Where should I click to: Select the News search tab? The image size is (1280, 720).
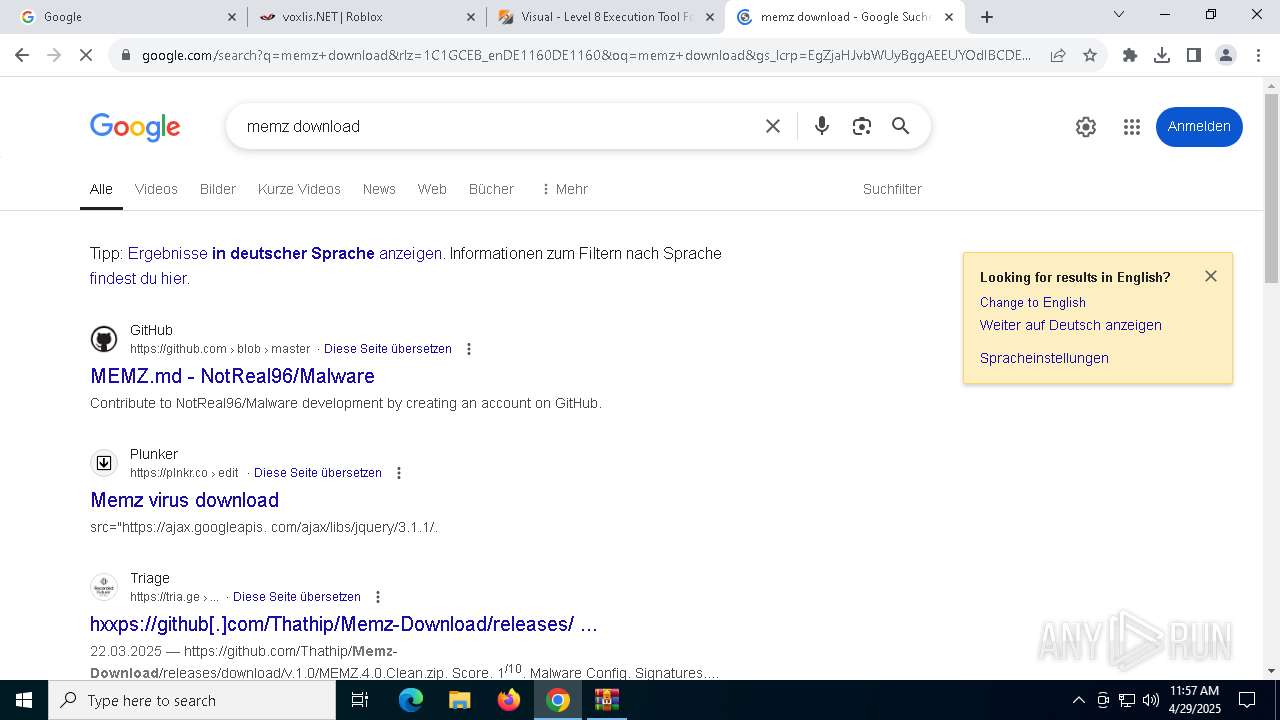(x=379, y=189)
